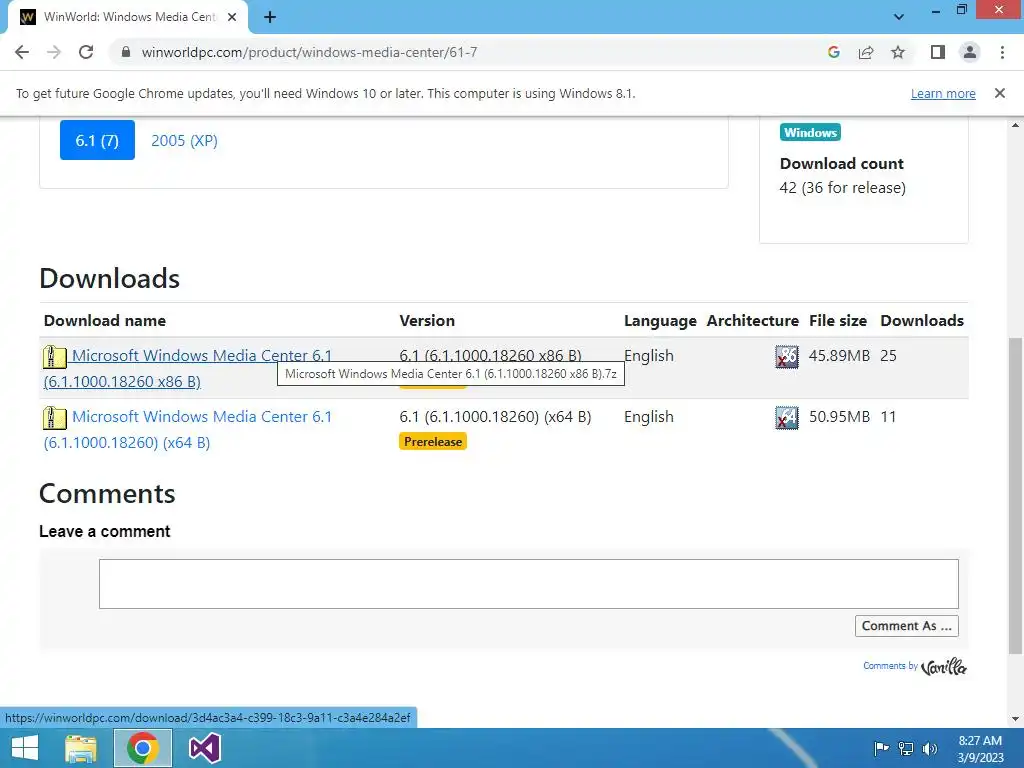Share this page icon
Screen dimensions: 1024x768
pos(866,52)
